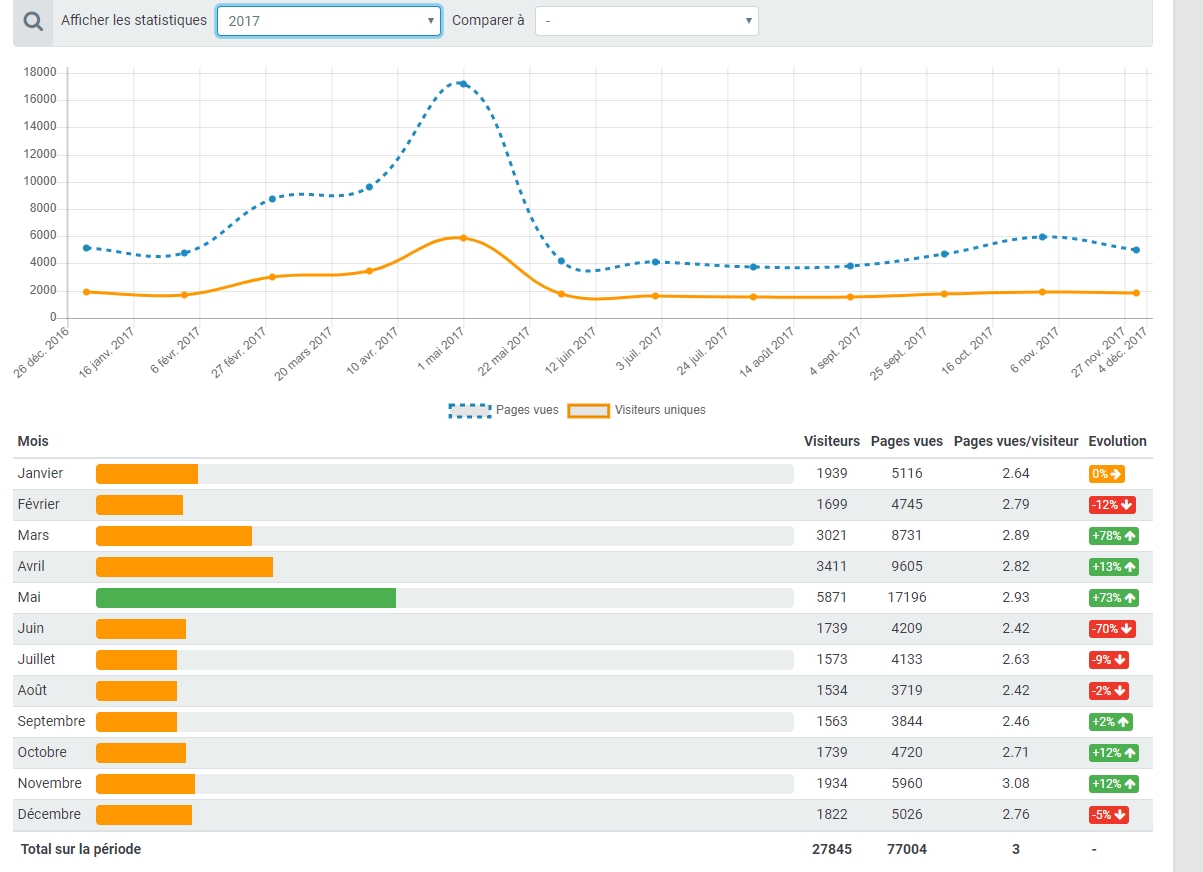Click the +78% evolution badge for Mars
Screen dimensions: 1203x872
pyautogui.click(x=1114, y=536)
